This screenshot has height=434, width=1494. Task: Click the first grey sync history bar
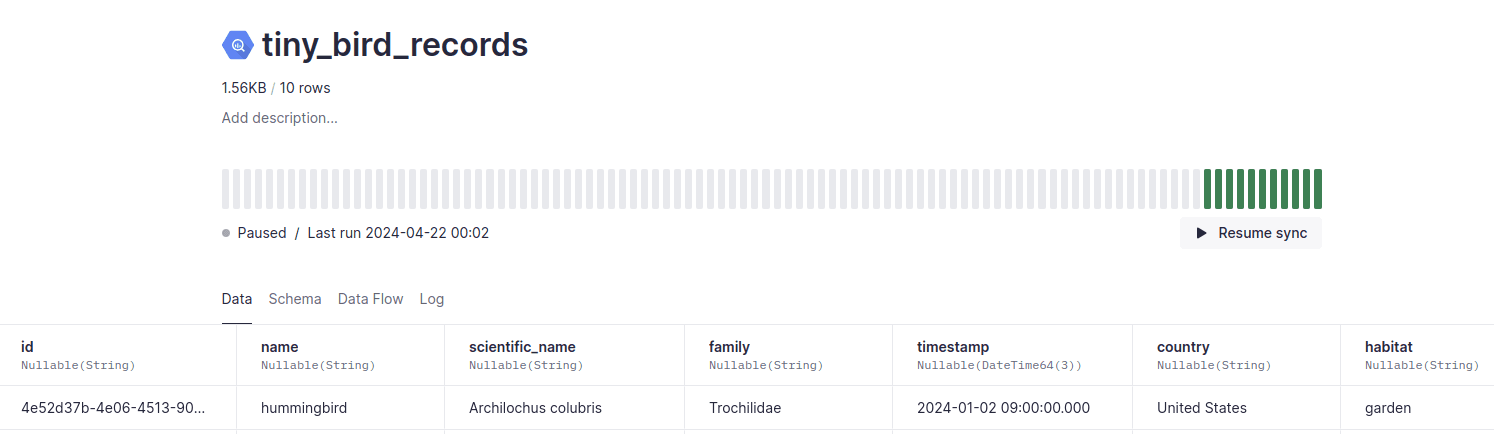[226, 189]
